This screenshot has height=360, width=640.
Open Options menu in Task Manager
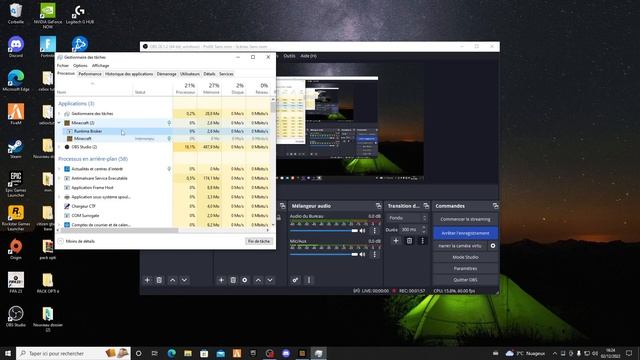(x=80, y=65)
